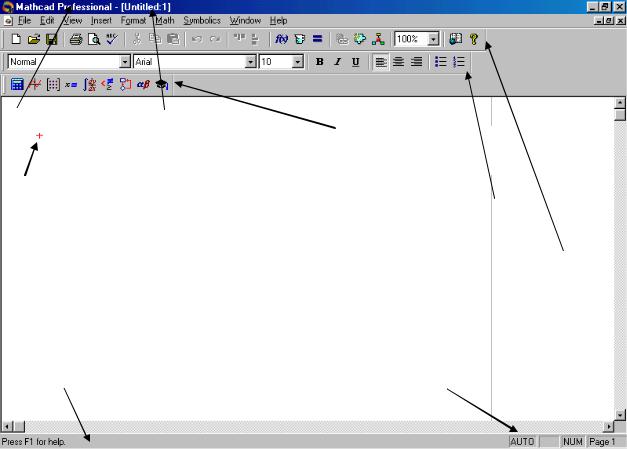This screenshot has width=627, height=450.
Task: Open Insert Unit measuring cup icon
Action: click(300, 39)
